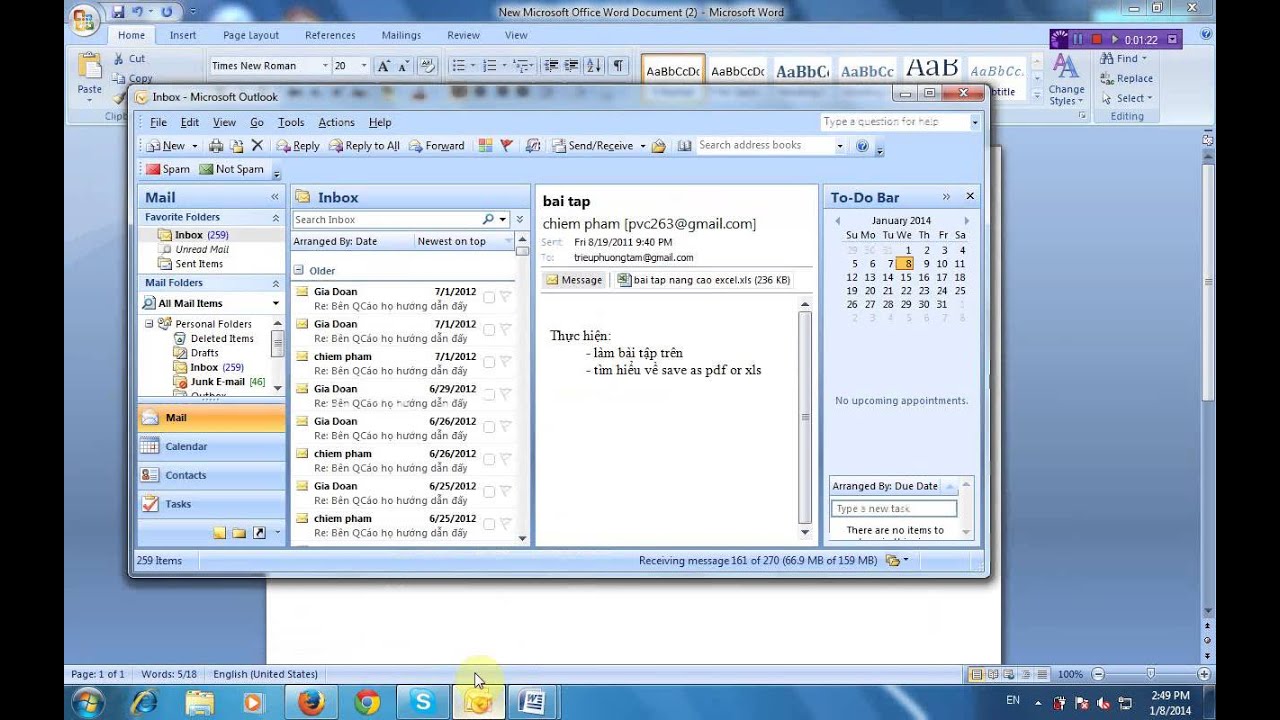The image size is (1280, 720).
Task: Collapse the Older message group
Action: coord(298,270)
